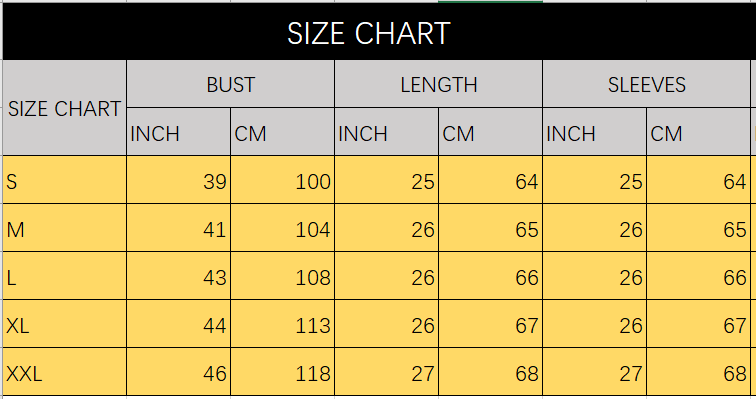Click the gray SIZE CHART label cell
Screen dimensions: 756x399
64,108
